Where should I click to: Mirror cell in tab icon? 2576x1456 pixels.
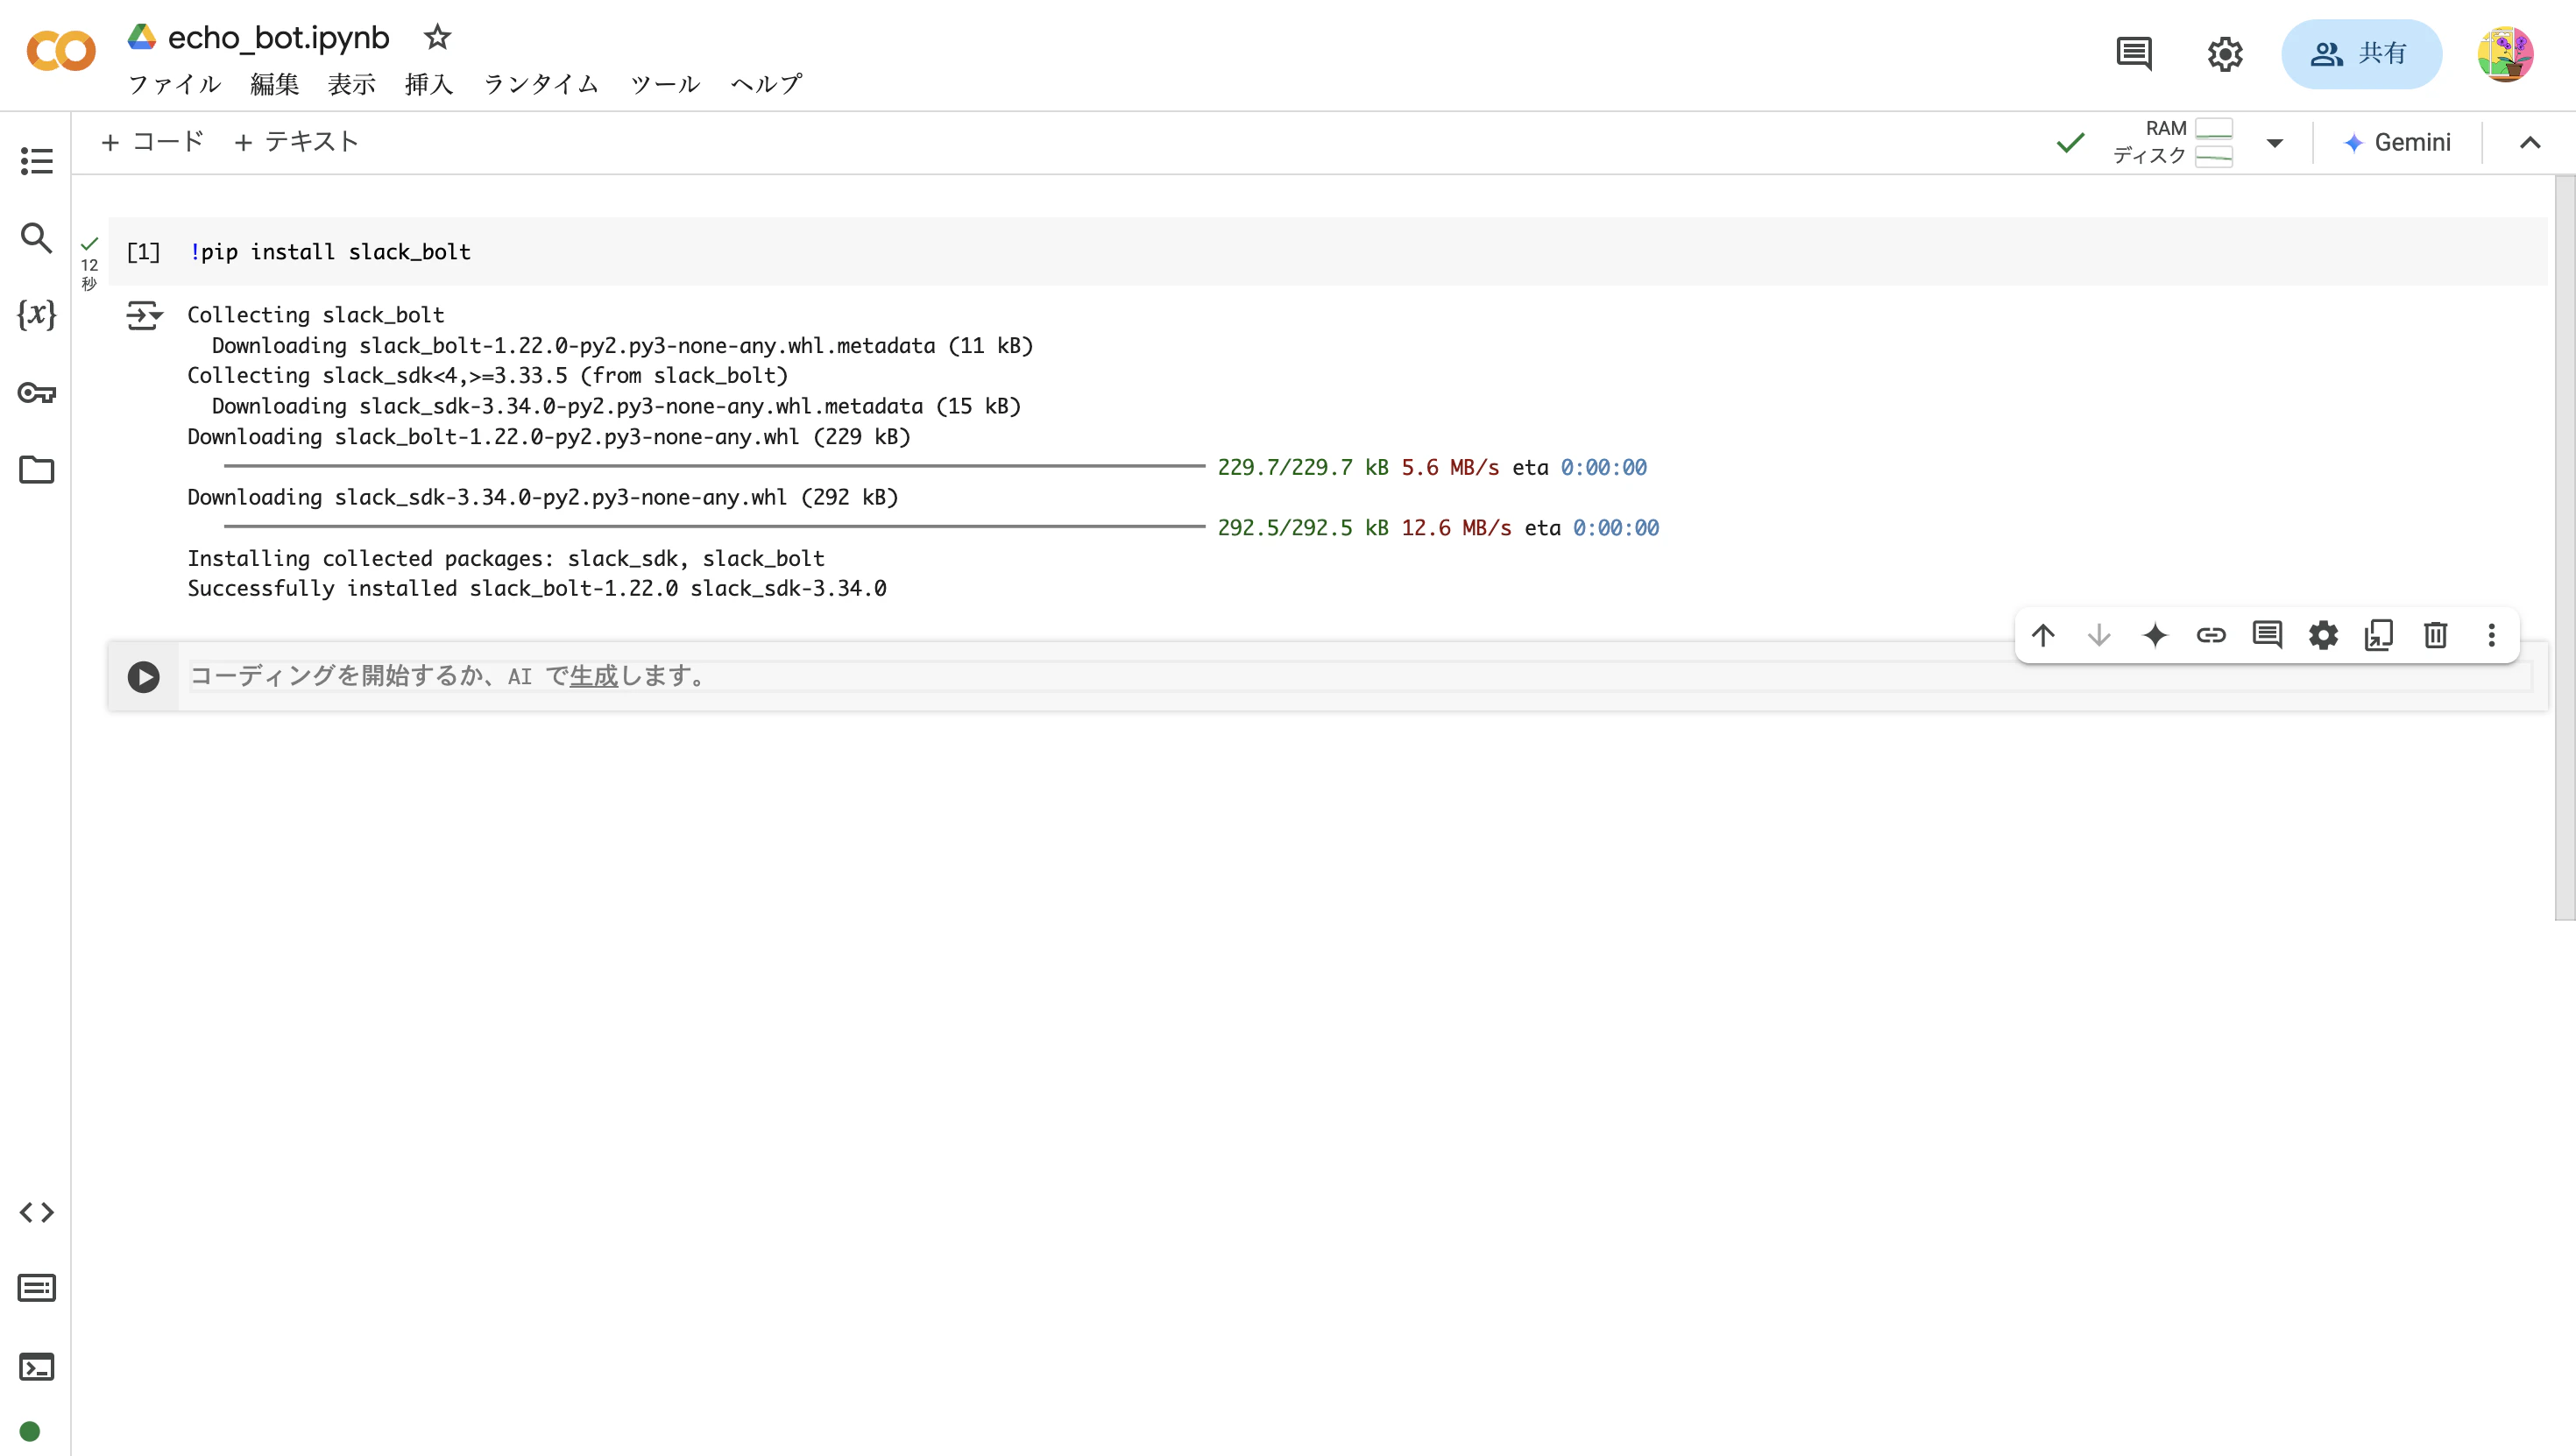2379,635
